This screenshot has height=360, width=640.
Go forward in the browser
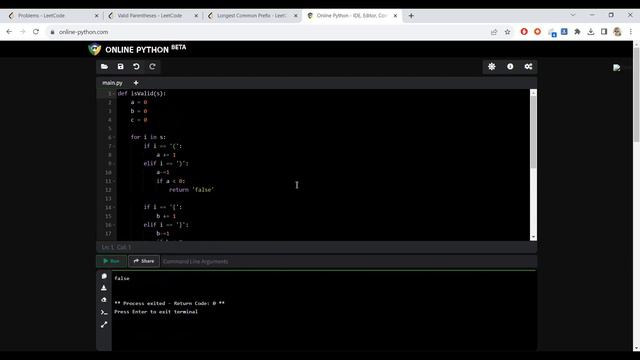click(x=22, y=31)
